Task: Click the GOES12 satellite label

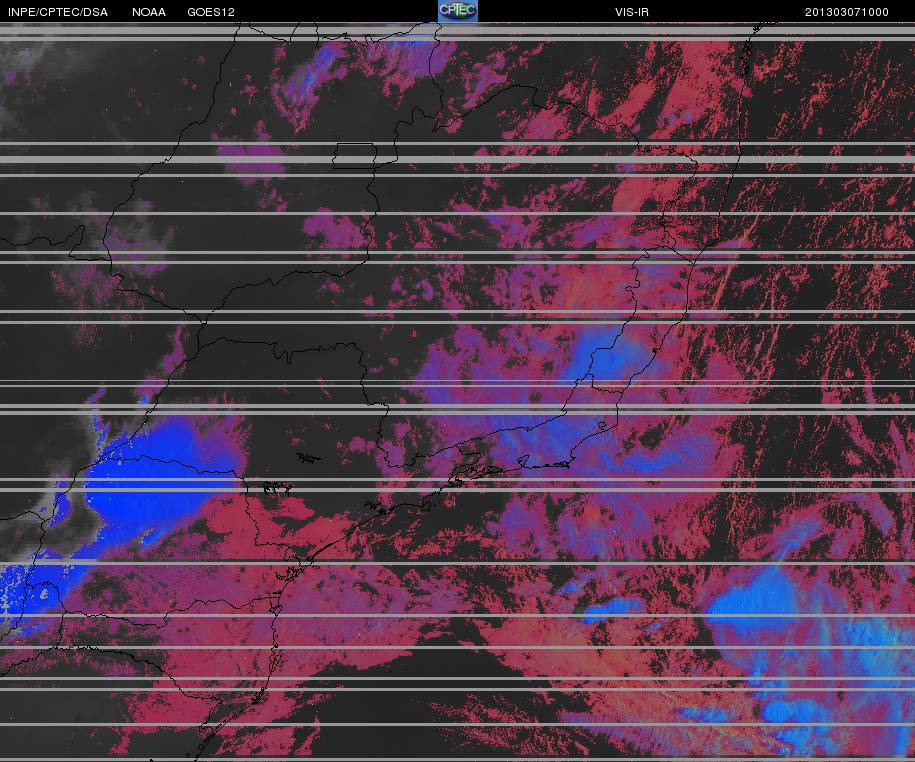Action: click(x=211, y=12)
